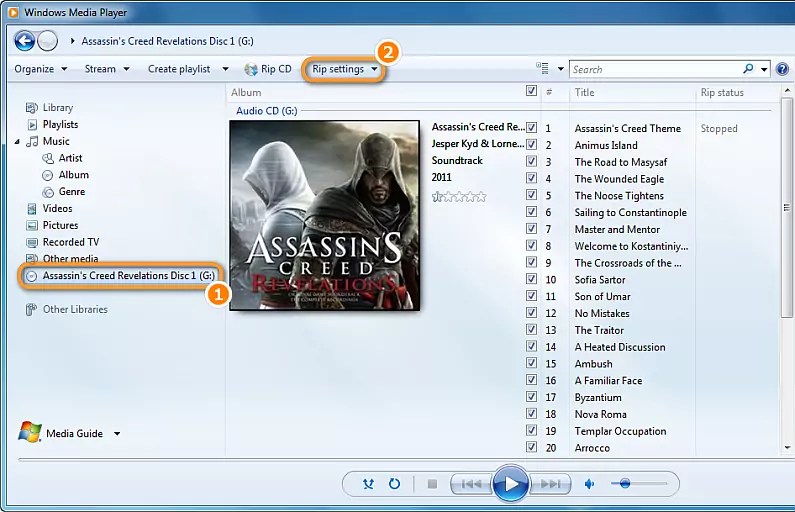This screenshot has width=795, height=512.
Task: Click the Create playlist button
Action: coord(179,69)
